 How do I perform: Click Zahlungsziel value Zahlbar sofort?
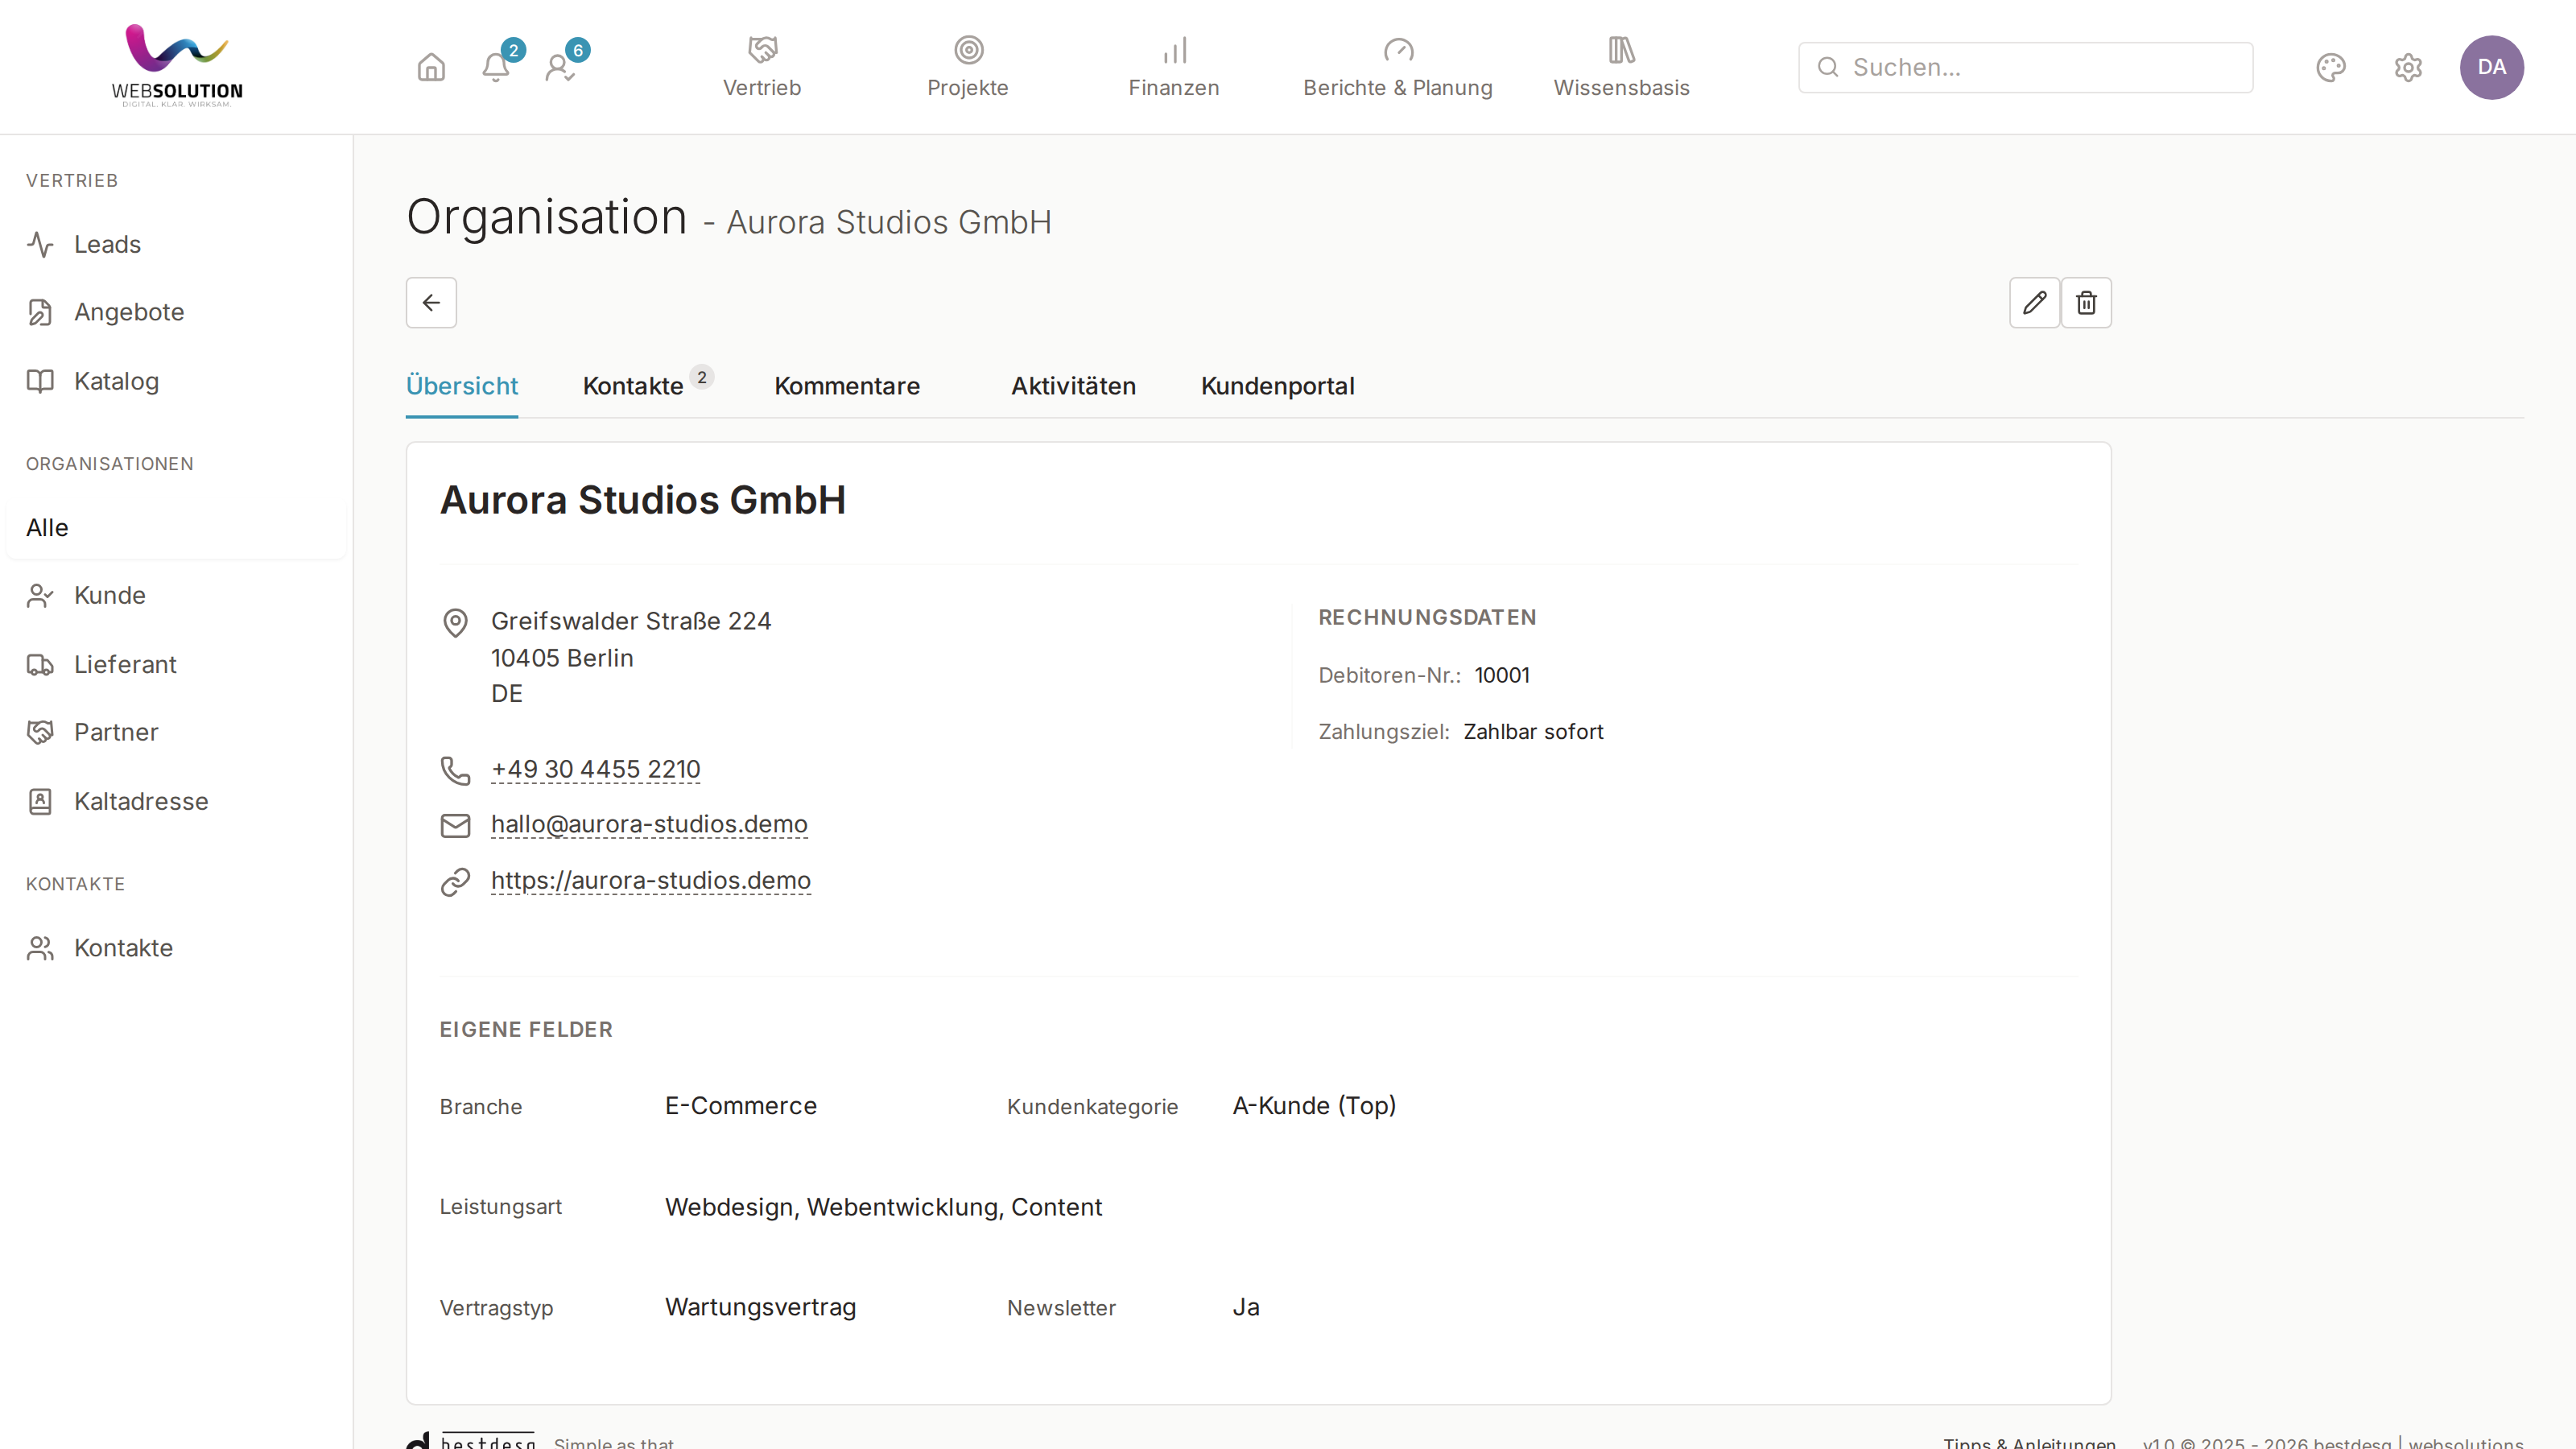click(1533, 731)
